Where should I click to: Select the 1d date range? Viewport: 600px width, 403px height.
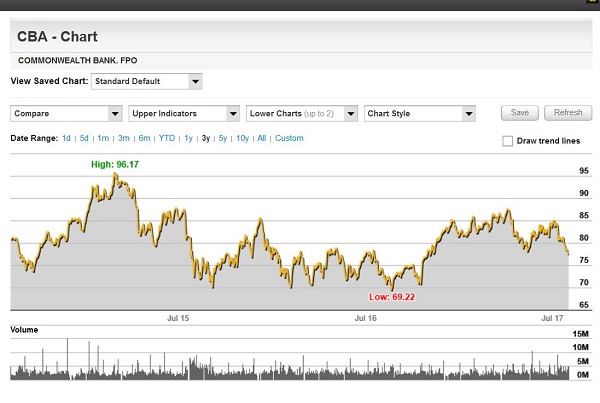[66, 138]
